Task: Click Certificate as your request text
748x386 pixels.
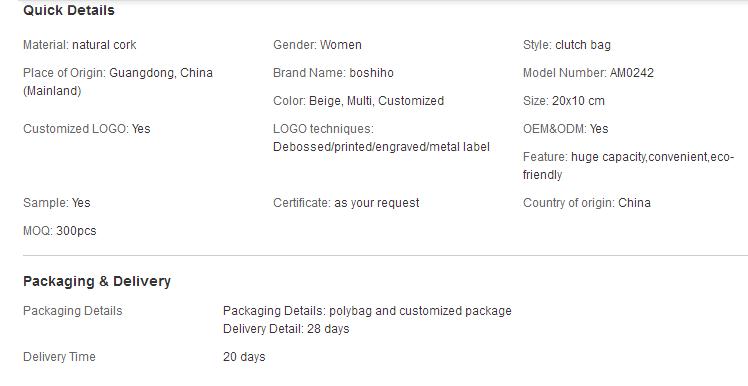Action: click(x=346, y=203)
